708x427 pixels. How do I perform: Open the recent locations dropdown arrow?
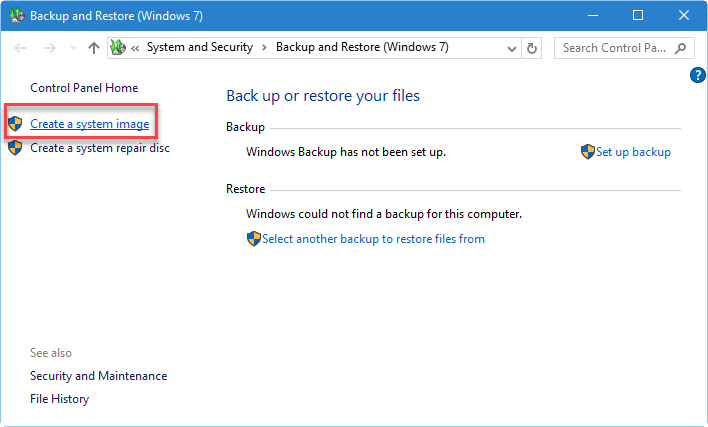click(x=71, y=48)
